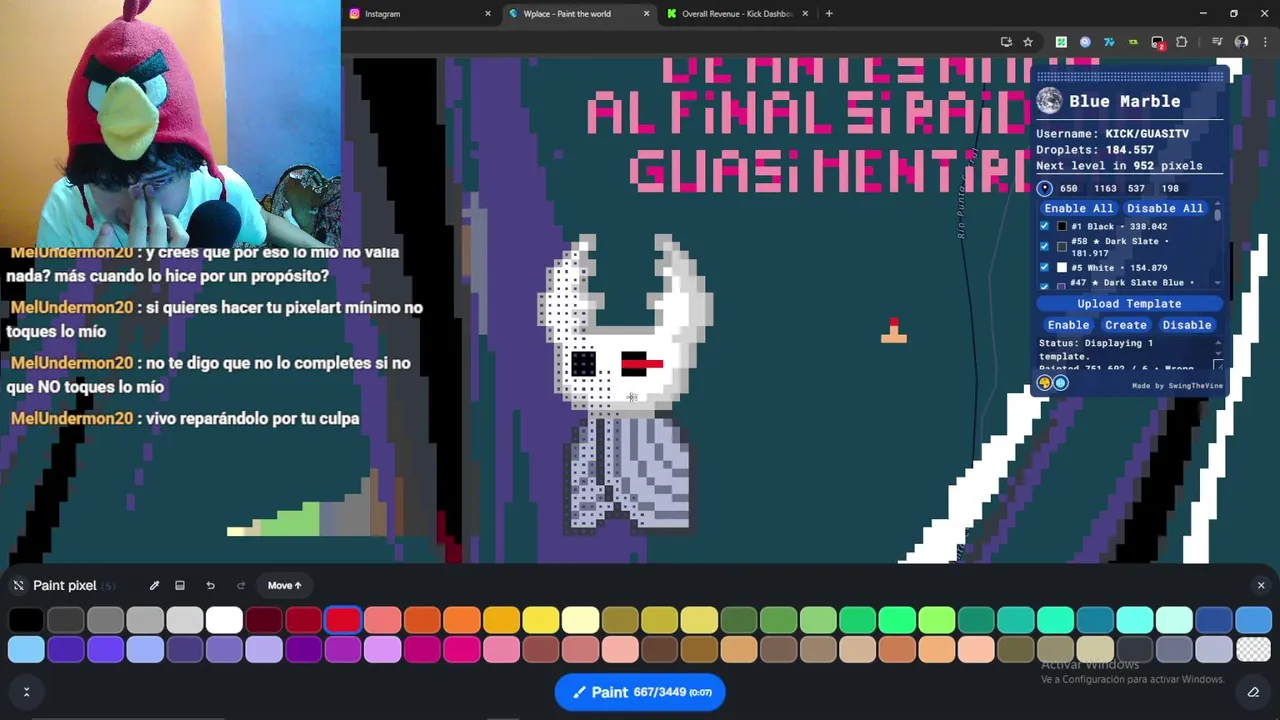Click the Blue Marble drag handle bar
This screenshot has height=720, width=1280.
[x=1130, y=76]
